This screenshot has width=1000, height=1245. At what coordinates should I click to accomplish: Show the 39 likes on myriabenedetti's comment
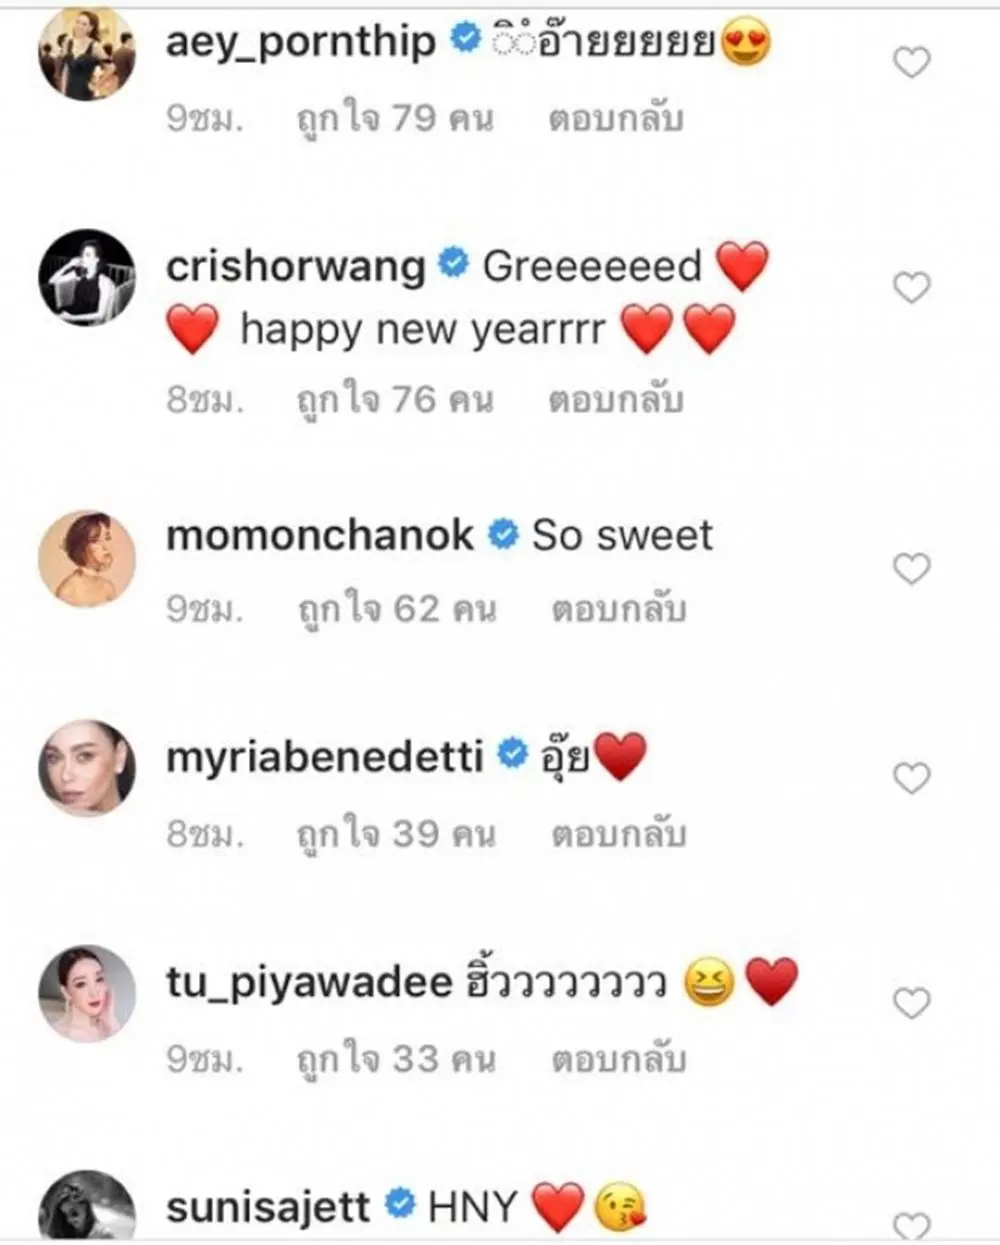point(397,834)
